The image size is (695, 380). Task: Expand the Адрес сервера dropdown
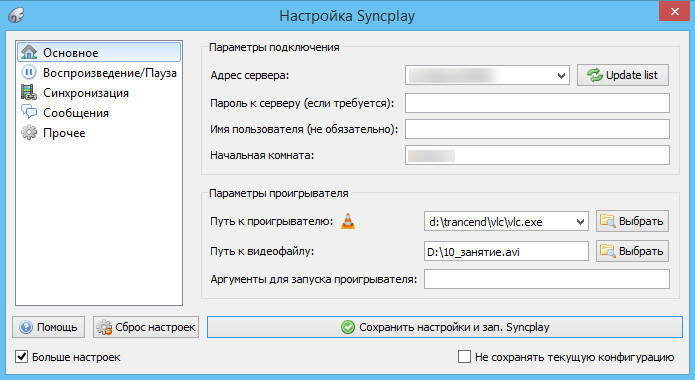point(561,76)
